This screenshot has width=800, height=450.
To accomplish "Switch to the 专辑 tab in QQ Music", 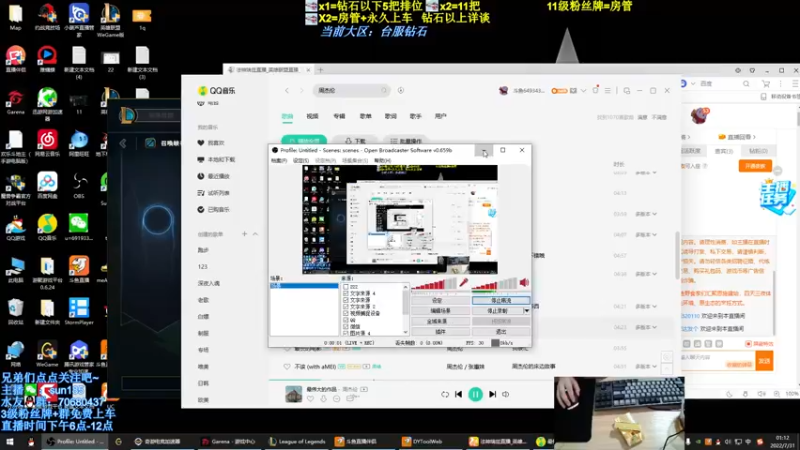I will click(x=339, y=116).
